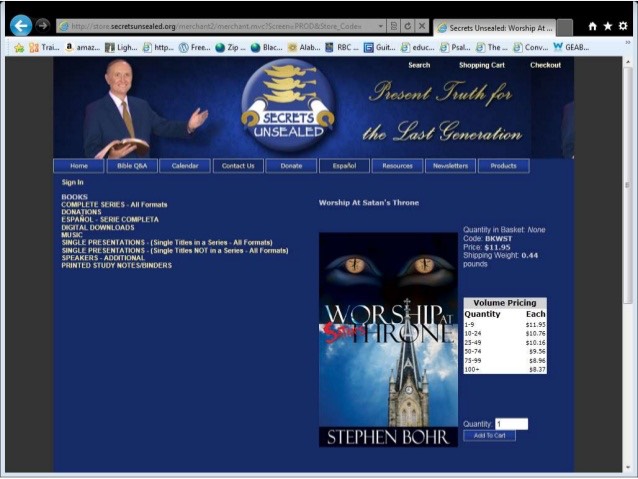Image resolution: width=638 pixels, height=479 pixels.
Task: Click the Add To Cart button
Action: pos(489,436)
